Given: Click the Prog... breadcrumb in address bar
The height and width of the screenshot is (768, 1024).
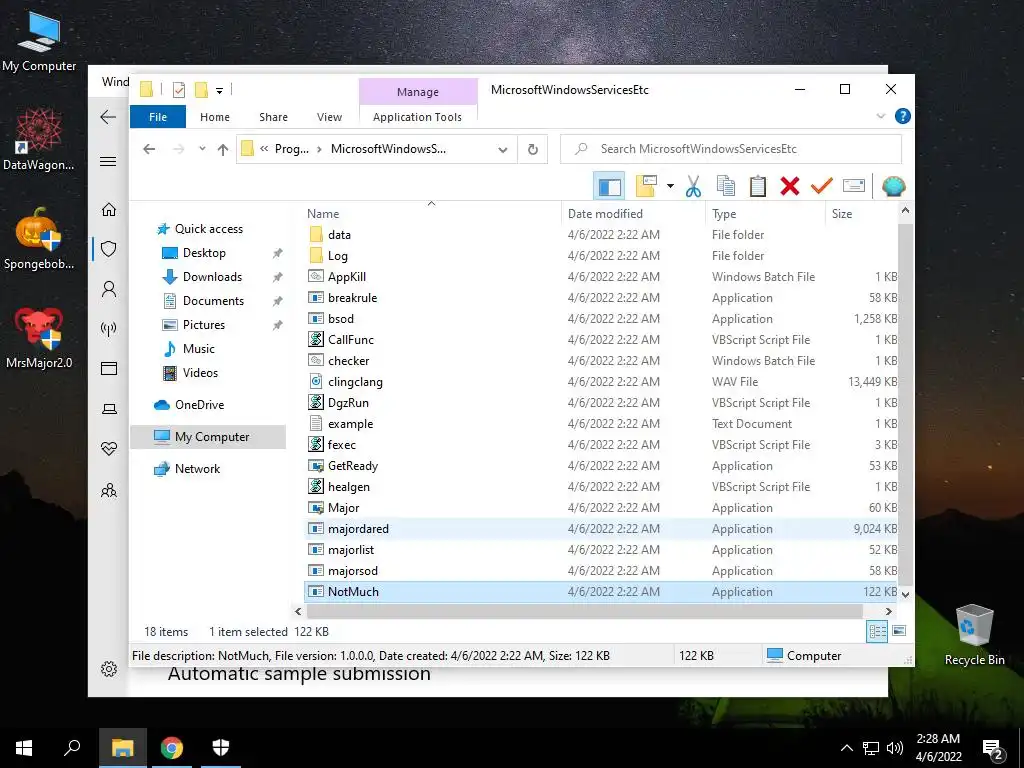Looking at the screenshot, I should coord(292,149).
